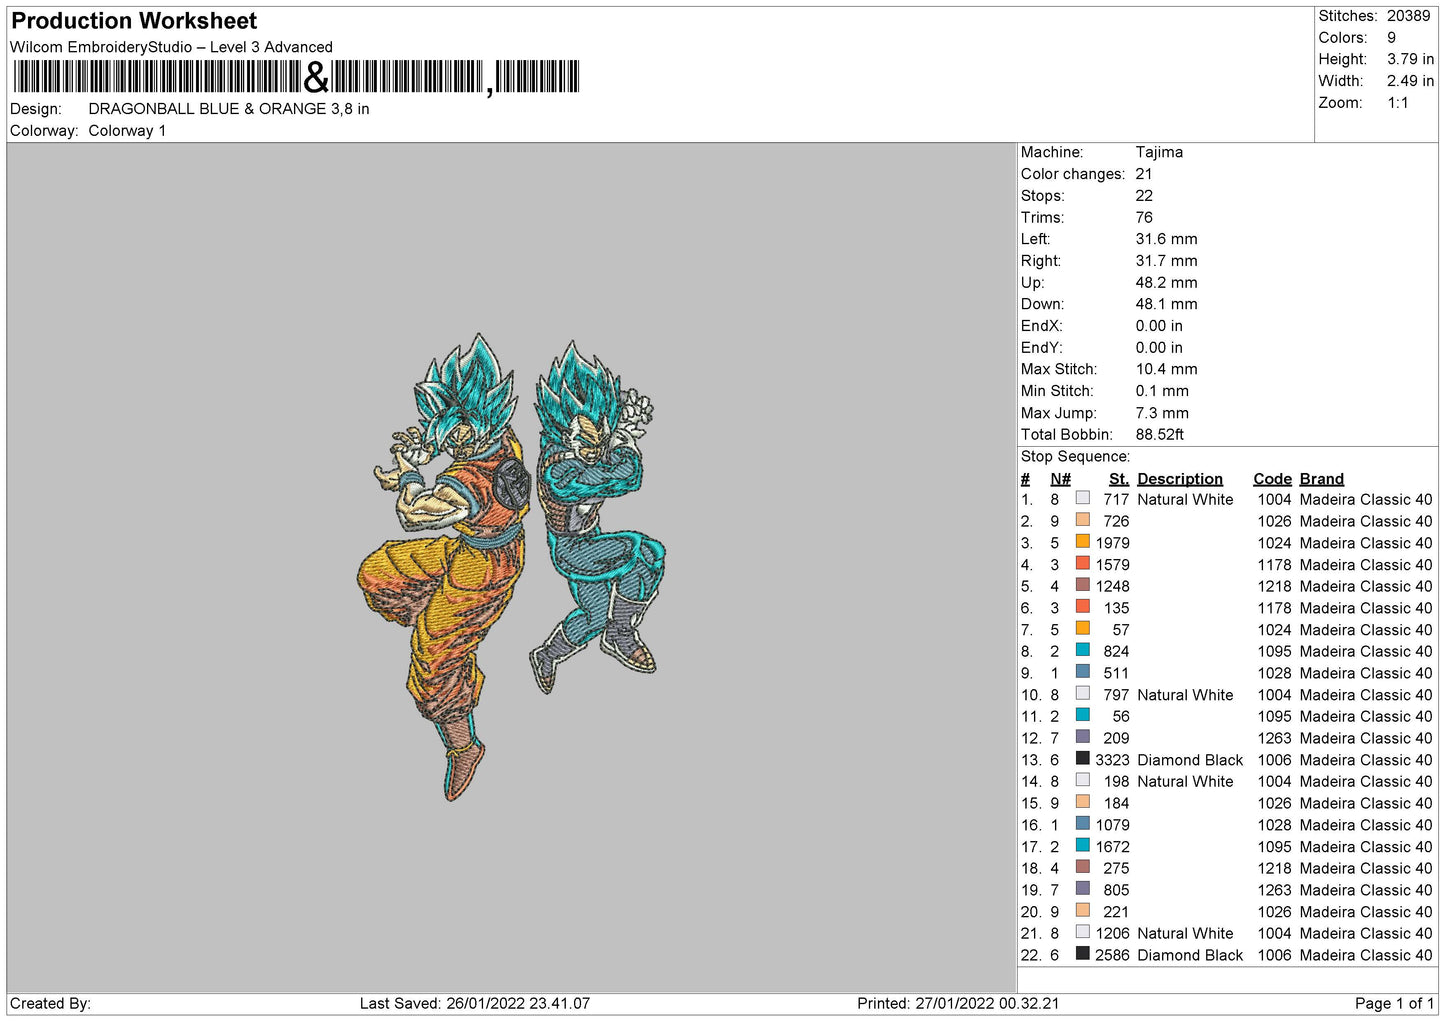The width and height of the screenshot is (1445, 1021).
Task: Click the Brand column header
Action: tap(1321, 479)
